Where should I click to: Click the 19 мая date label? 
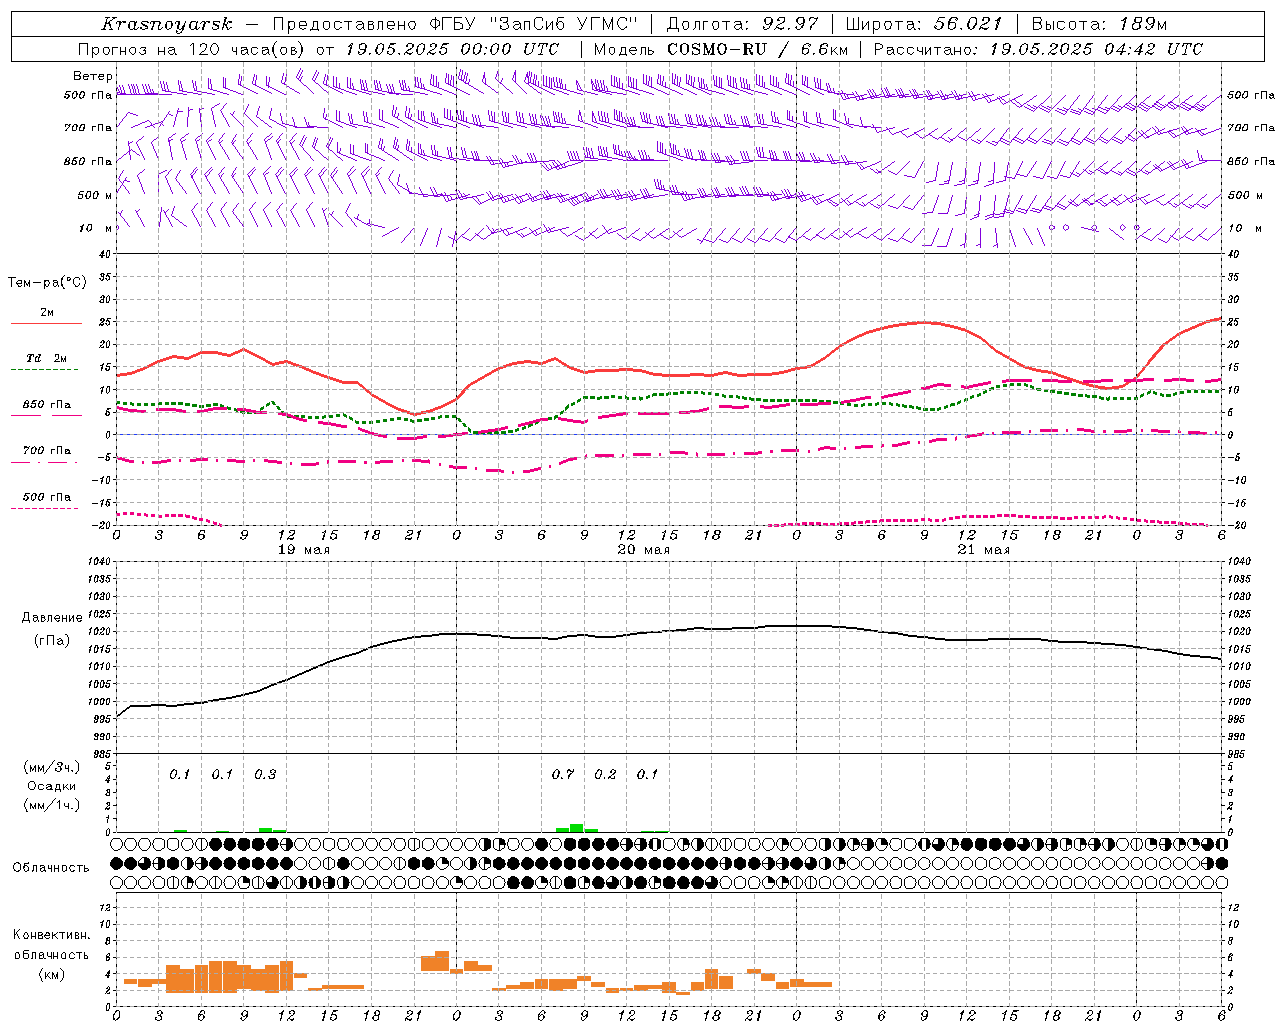click(x=302, y=550)
